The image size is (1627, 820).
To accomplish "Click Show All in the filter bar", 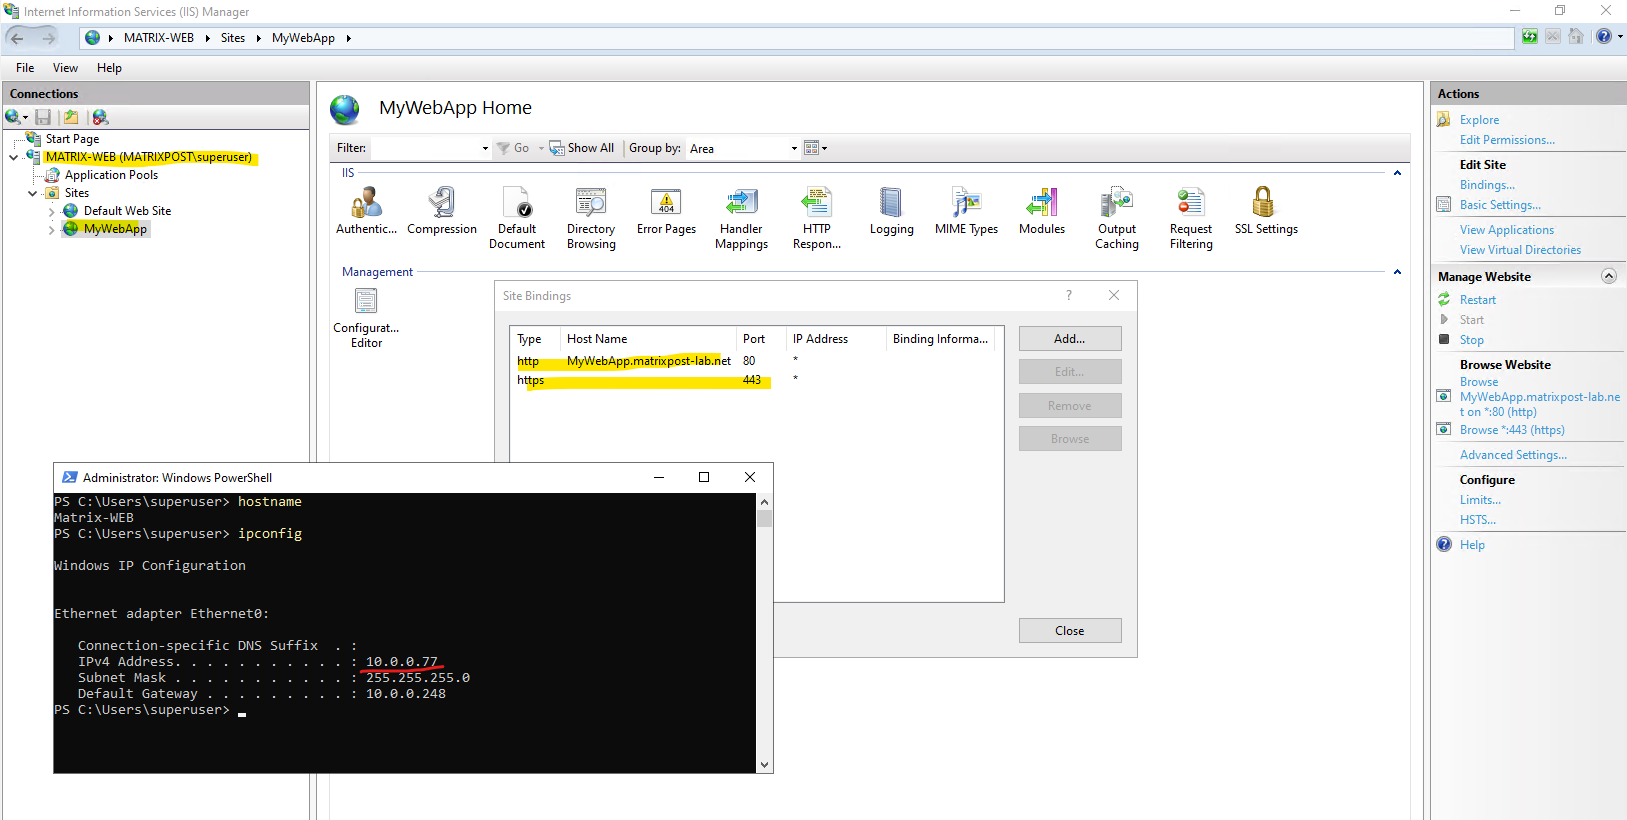I will (x=582, y=148).
